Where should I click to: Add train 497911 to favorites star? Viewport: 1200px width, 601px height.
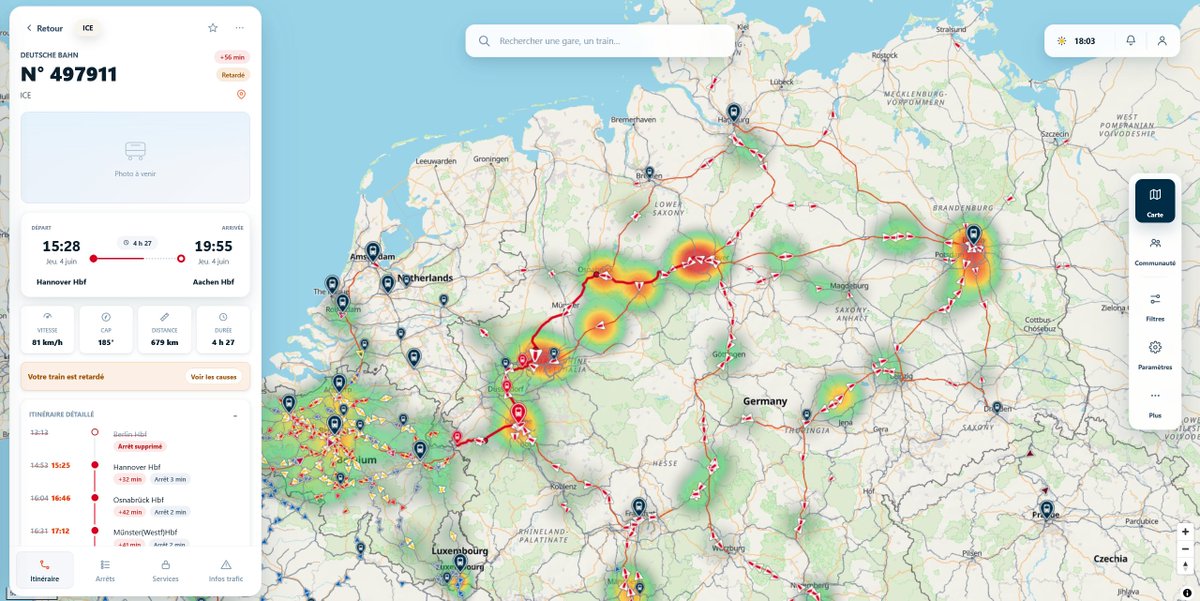click(212, 28)
